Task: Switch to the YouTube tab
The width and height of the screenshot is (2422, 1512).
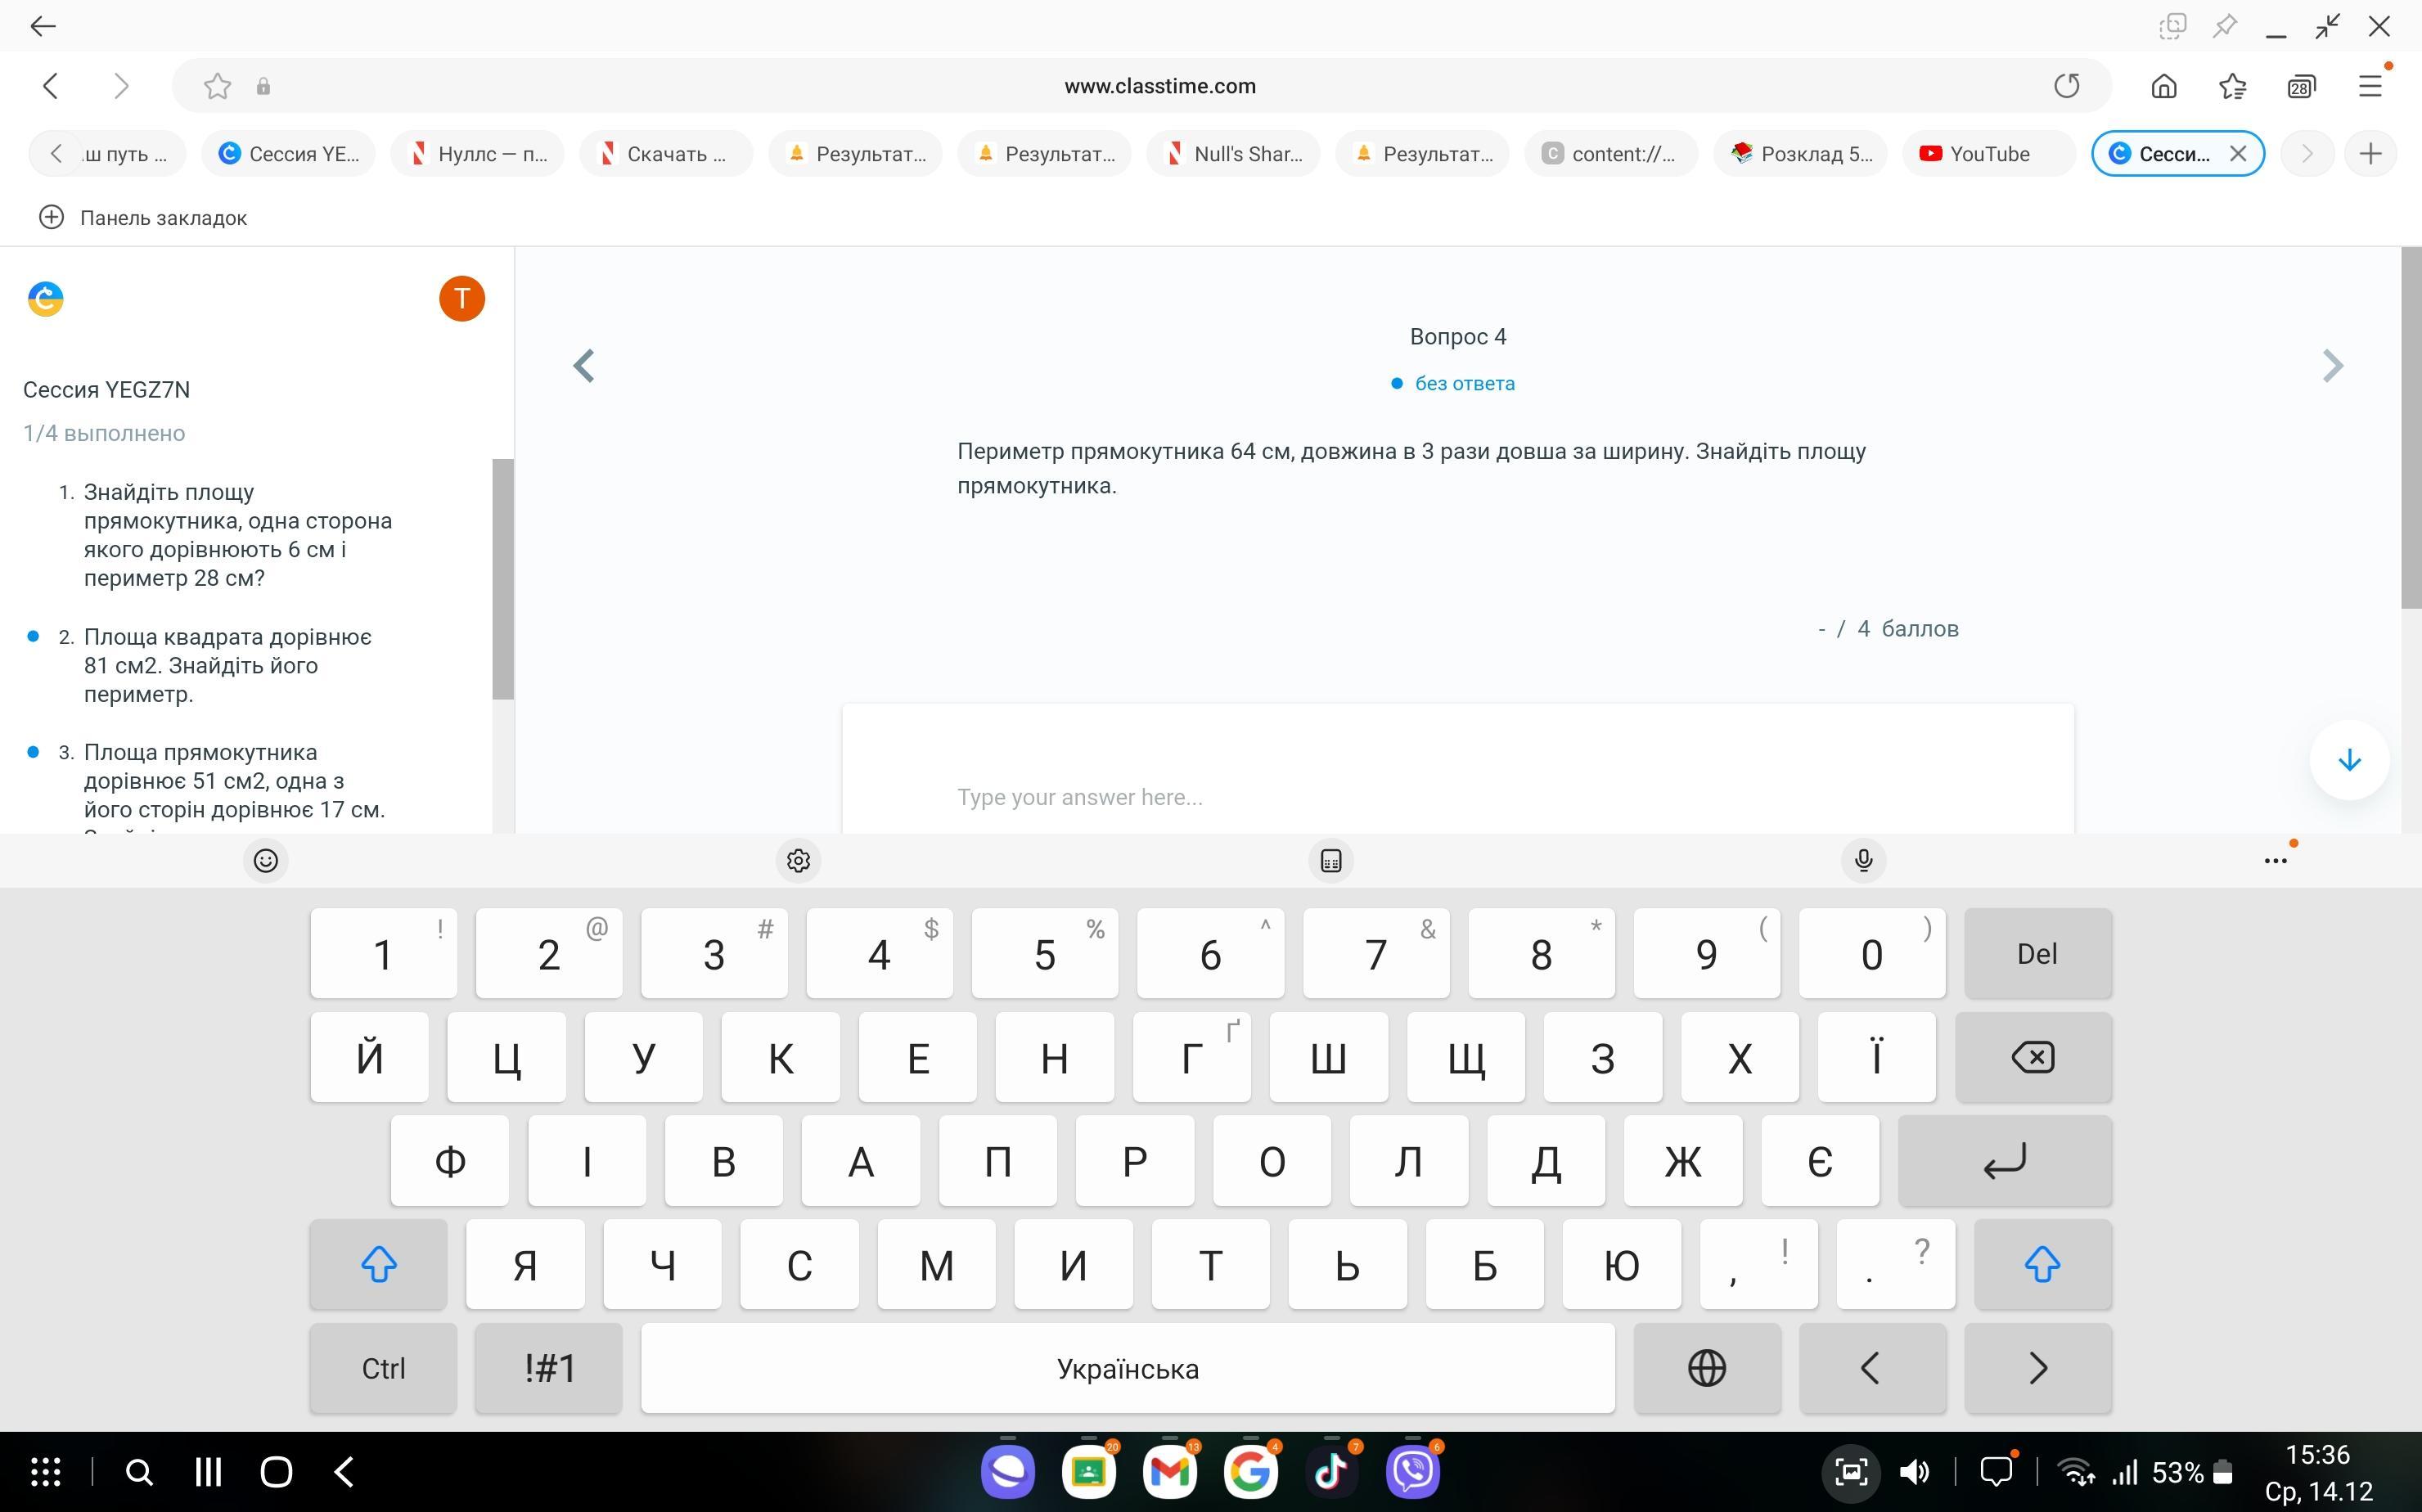Action: tap(1988, 154)
